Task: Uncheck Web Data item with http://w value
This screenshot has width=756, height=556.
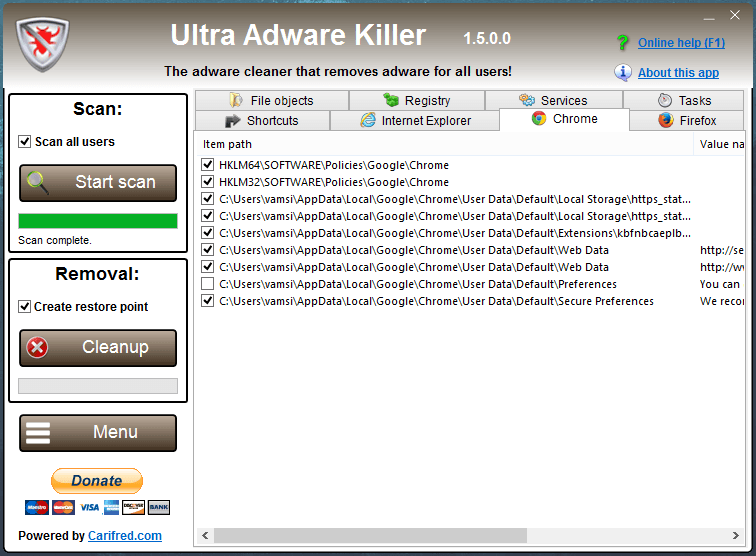Action: click(207, 267)
